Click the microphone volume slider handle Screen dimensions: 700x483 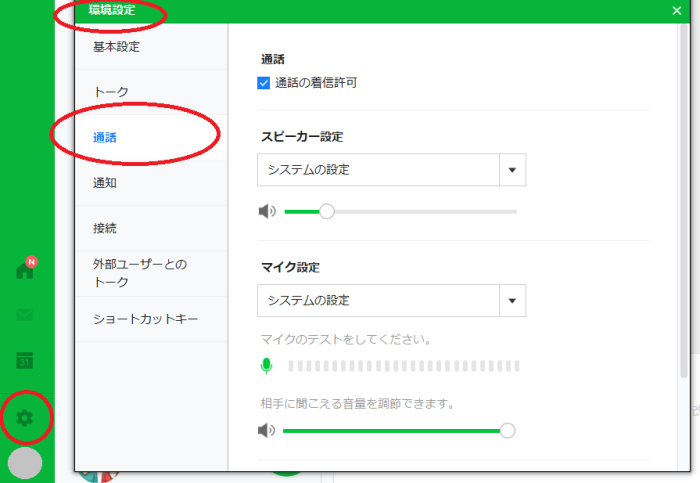click(x=507, y=430)
